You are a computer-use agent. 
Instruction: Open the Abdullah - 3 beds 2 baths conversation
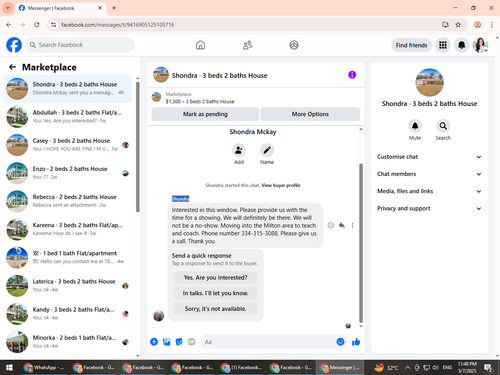pos(67,117)
